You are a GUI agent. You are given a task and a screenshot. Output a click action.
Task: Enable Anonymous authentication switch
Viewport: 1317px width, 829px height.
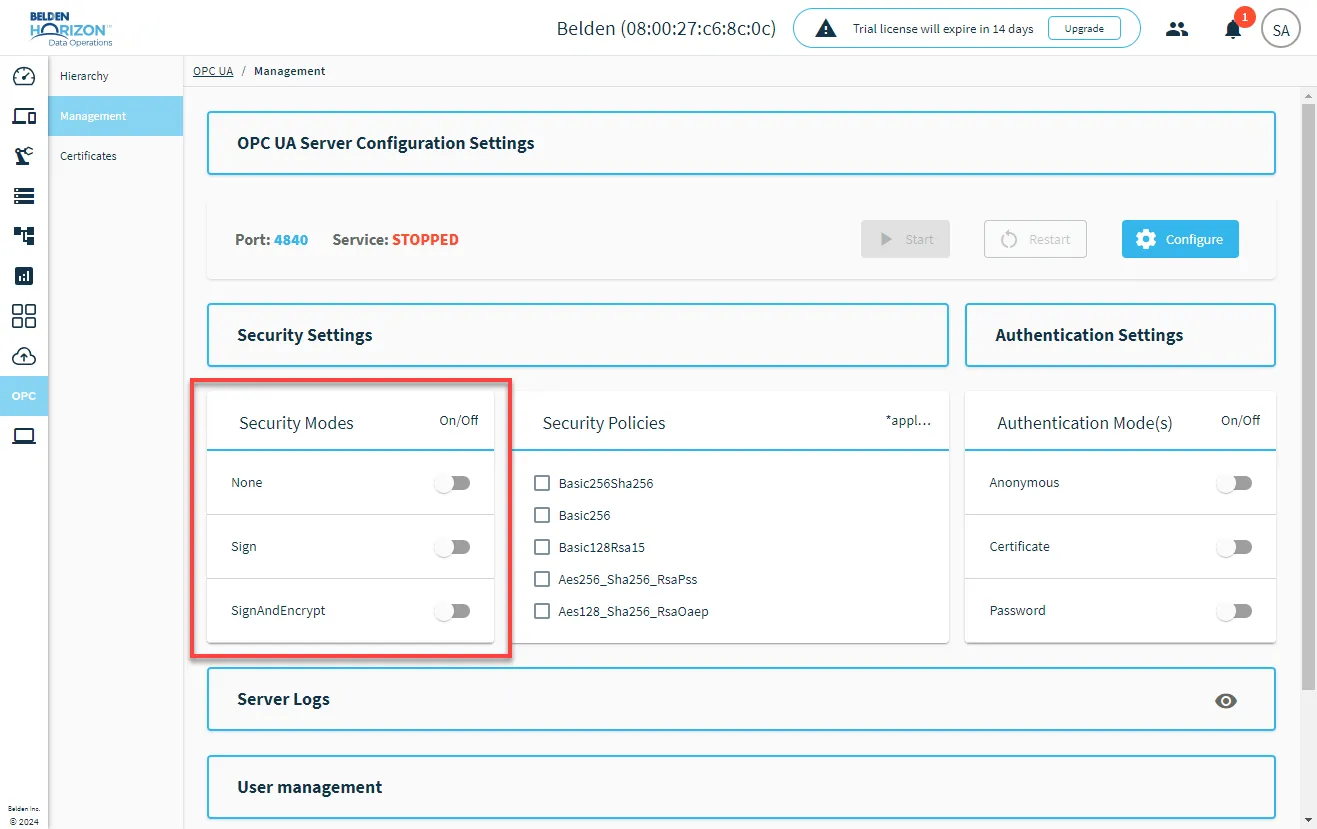1234,483
